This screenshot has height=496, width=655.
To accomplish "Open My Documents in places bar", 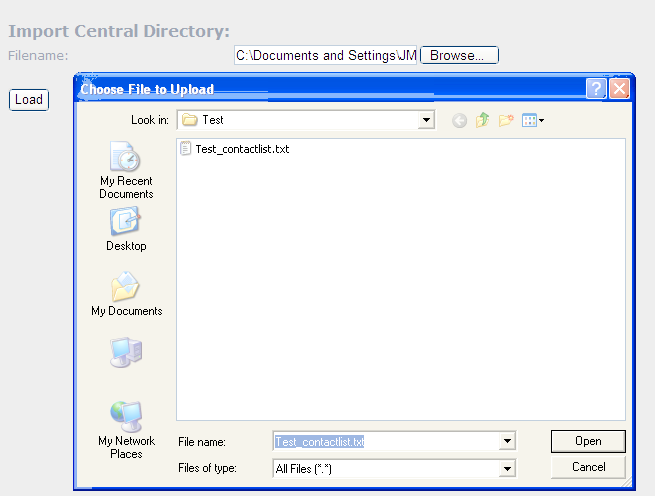I will (x=126, y=294).
